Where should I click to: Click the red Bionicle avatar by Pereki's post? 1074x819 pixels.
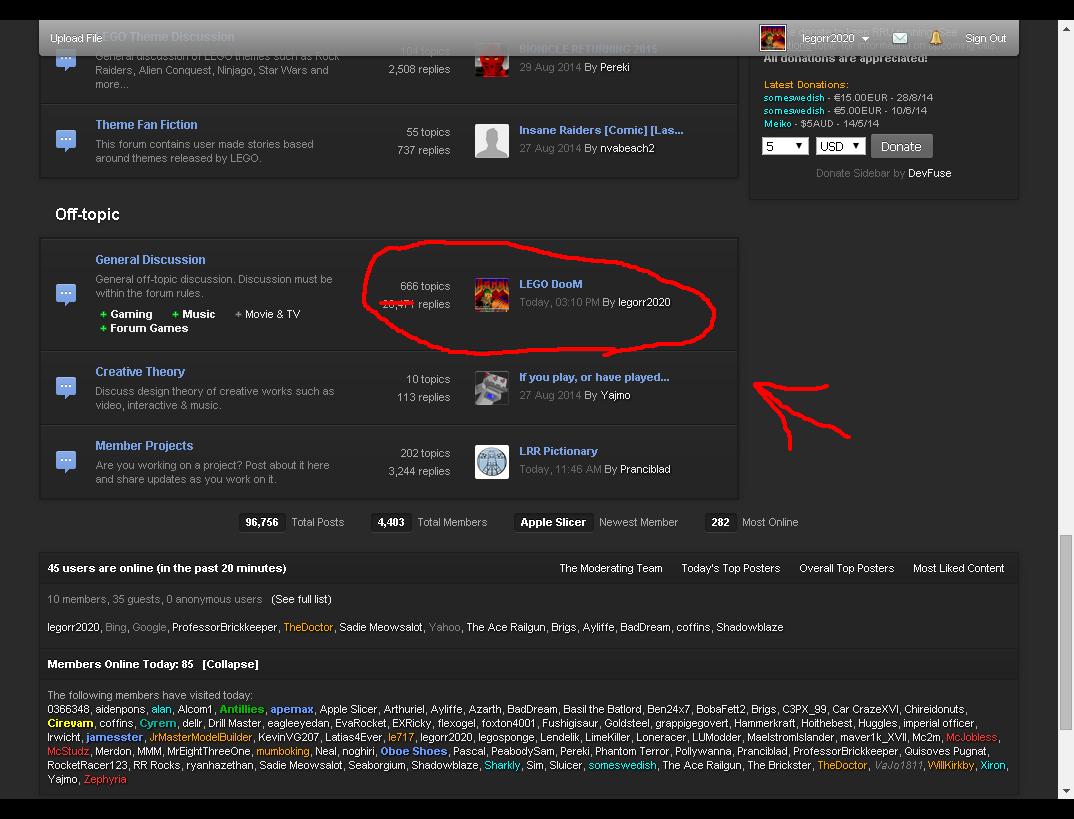(x=492, y=62)
